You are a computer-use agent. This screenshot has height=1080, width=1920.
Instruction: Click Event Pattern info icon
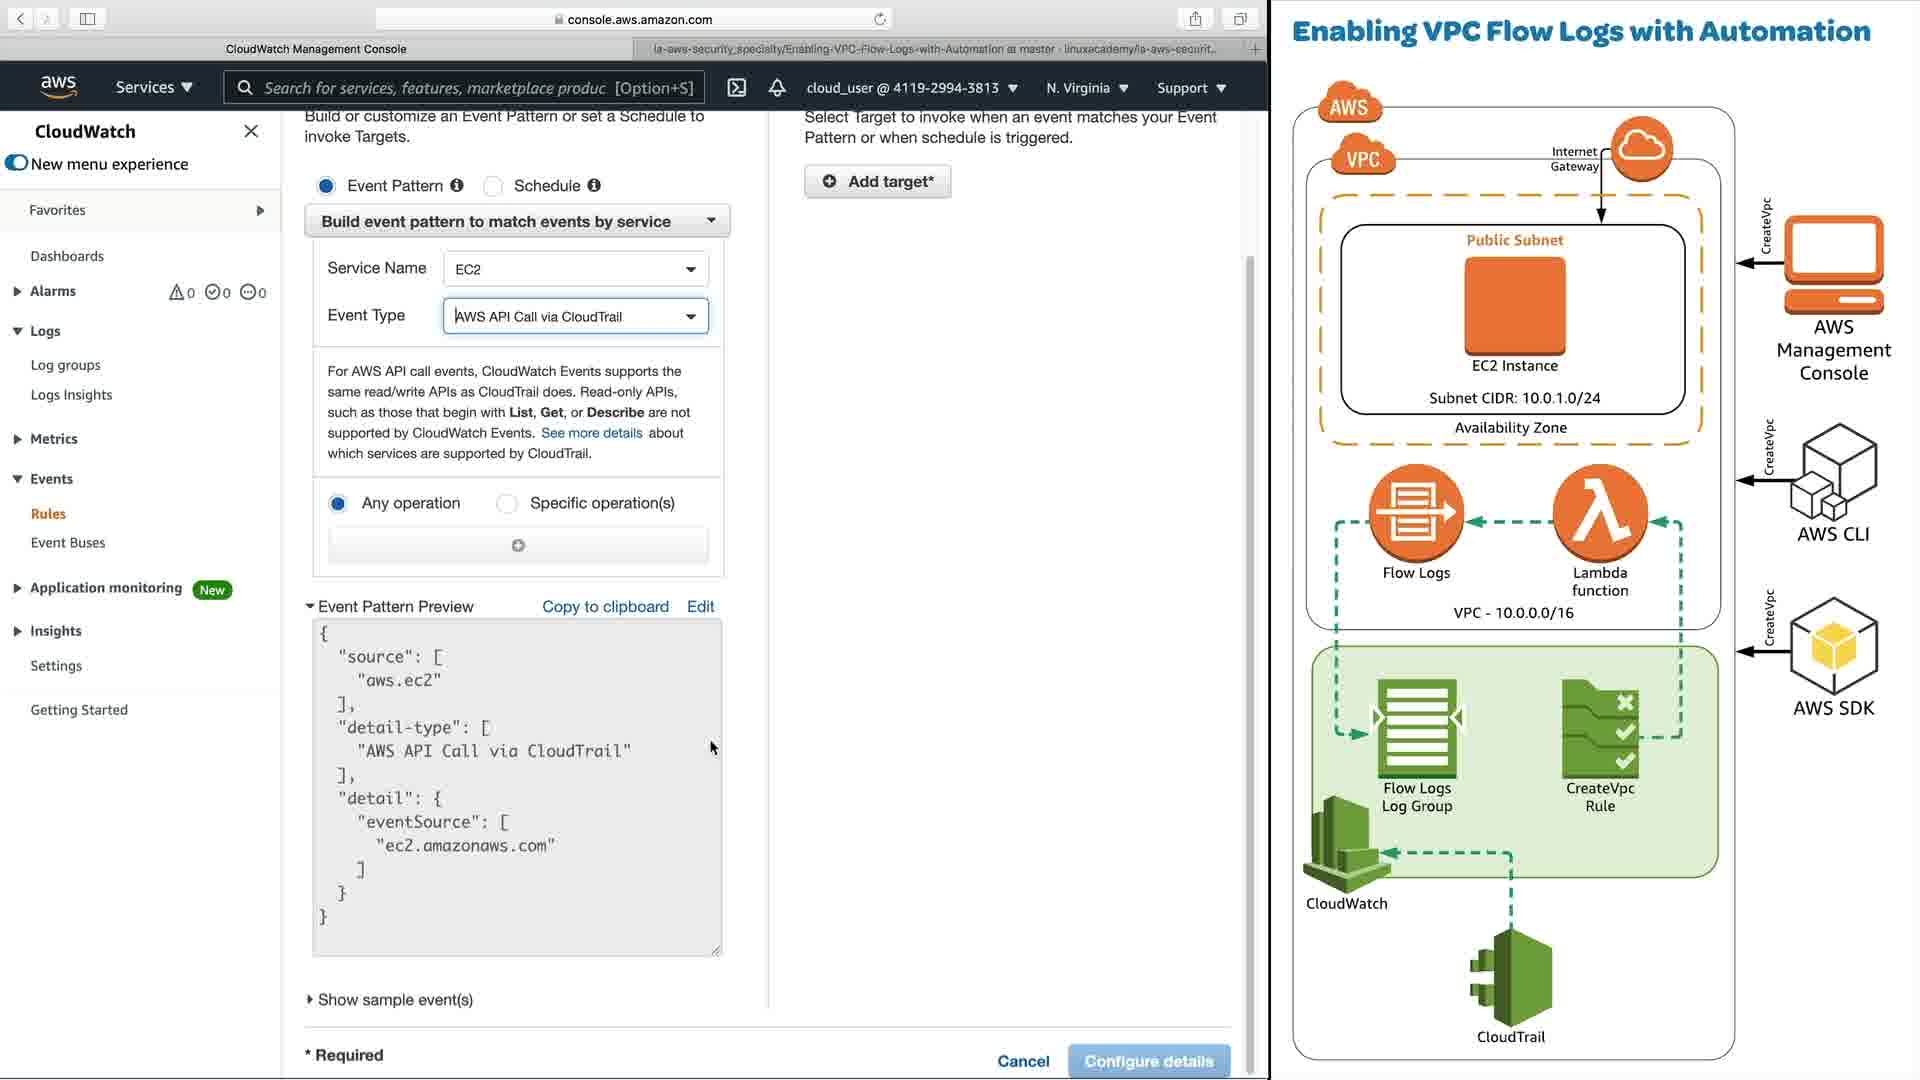point(457,185)
